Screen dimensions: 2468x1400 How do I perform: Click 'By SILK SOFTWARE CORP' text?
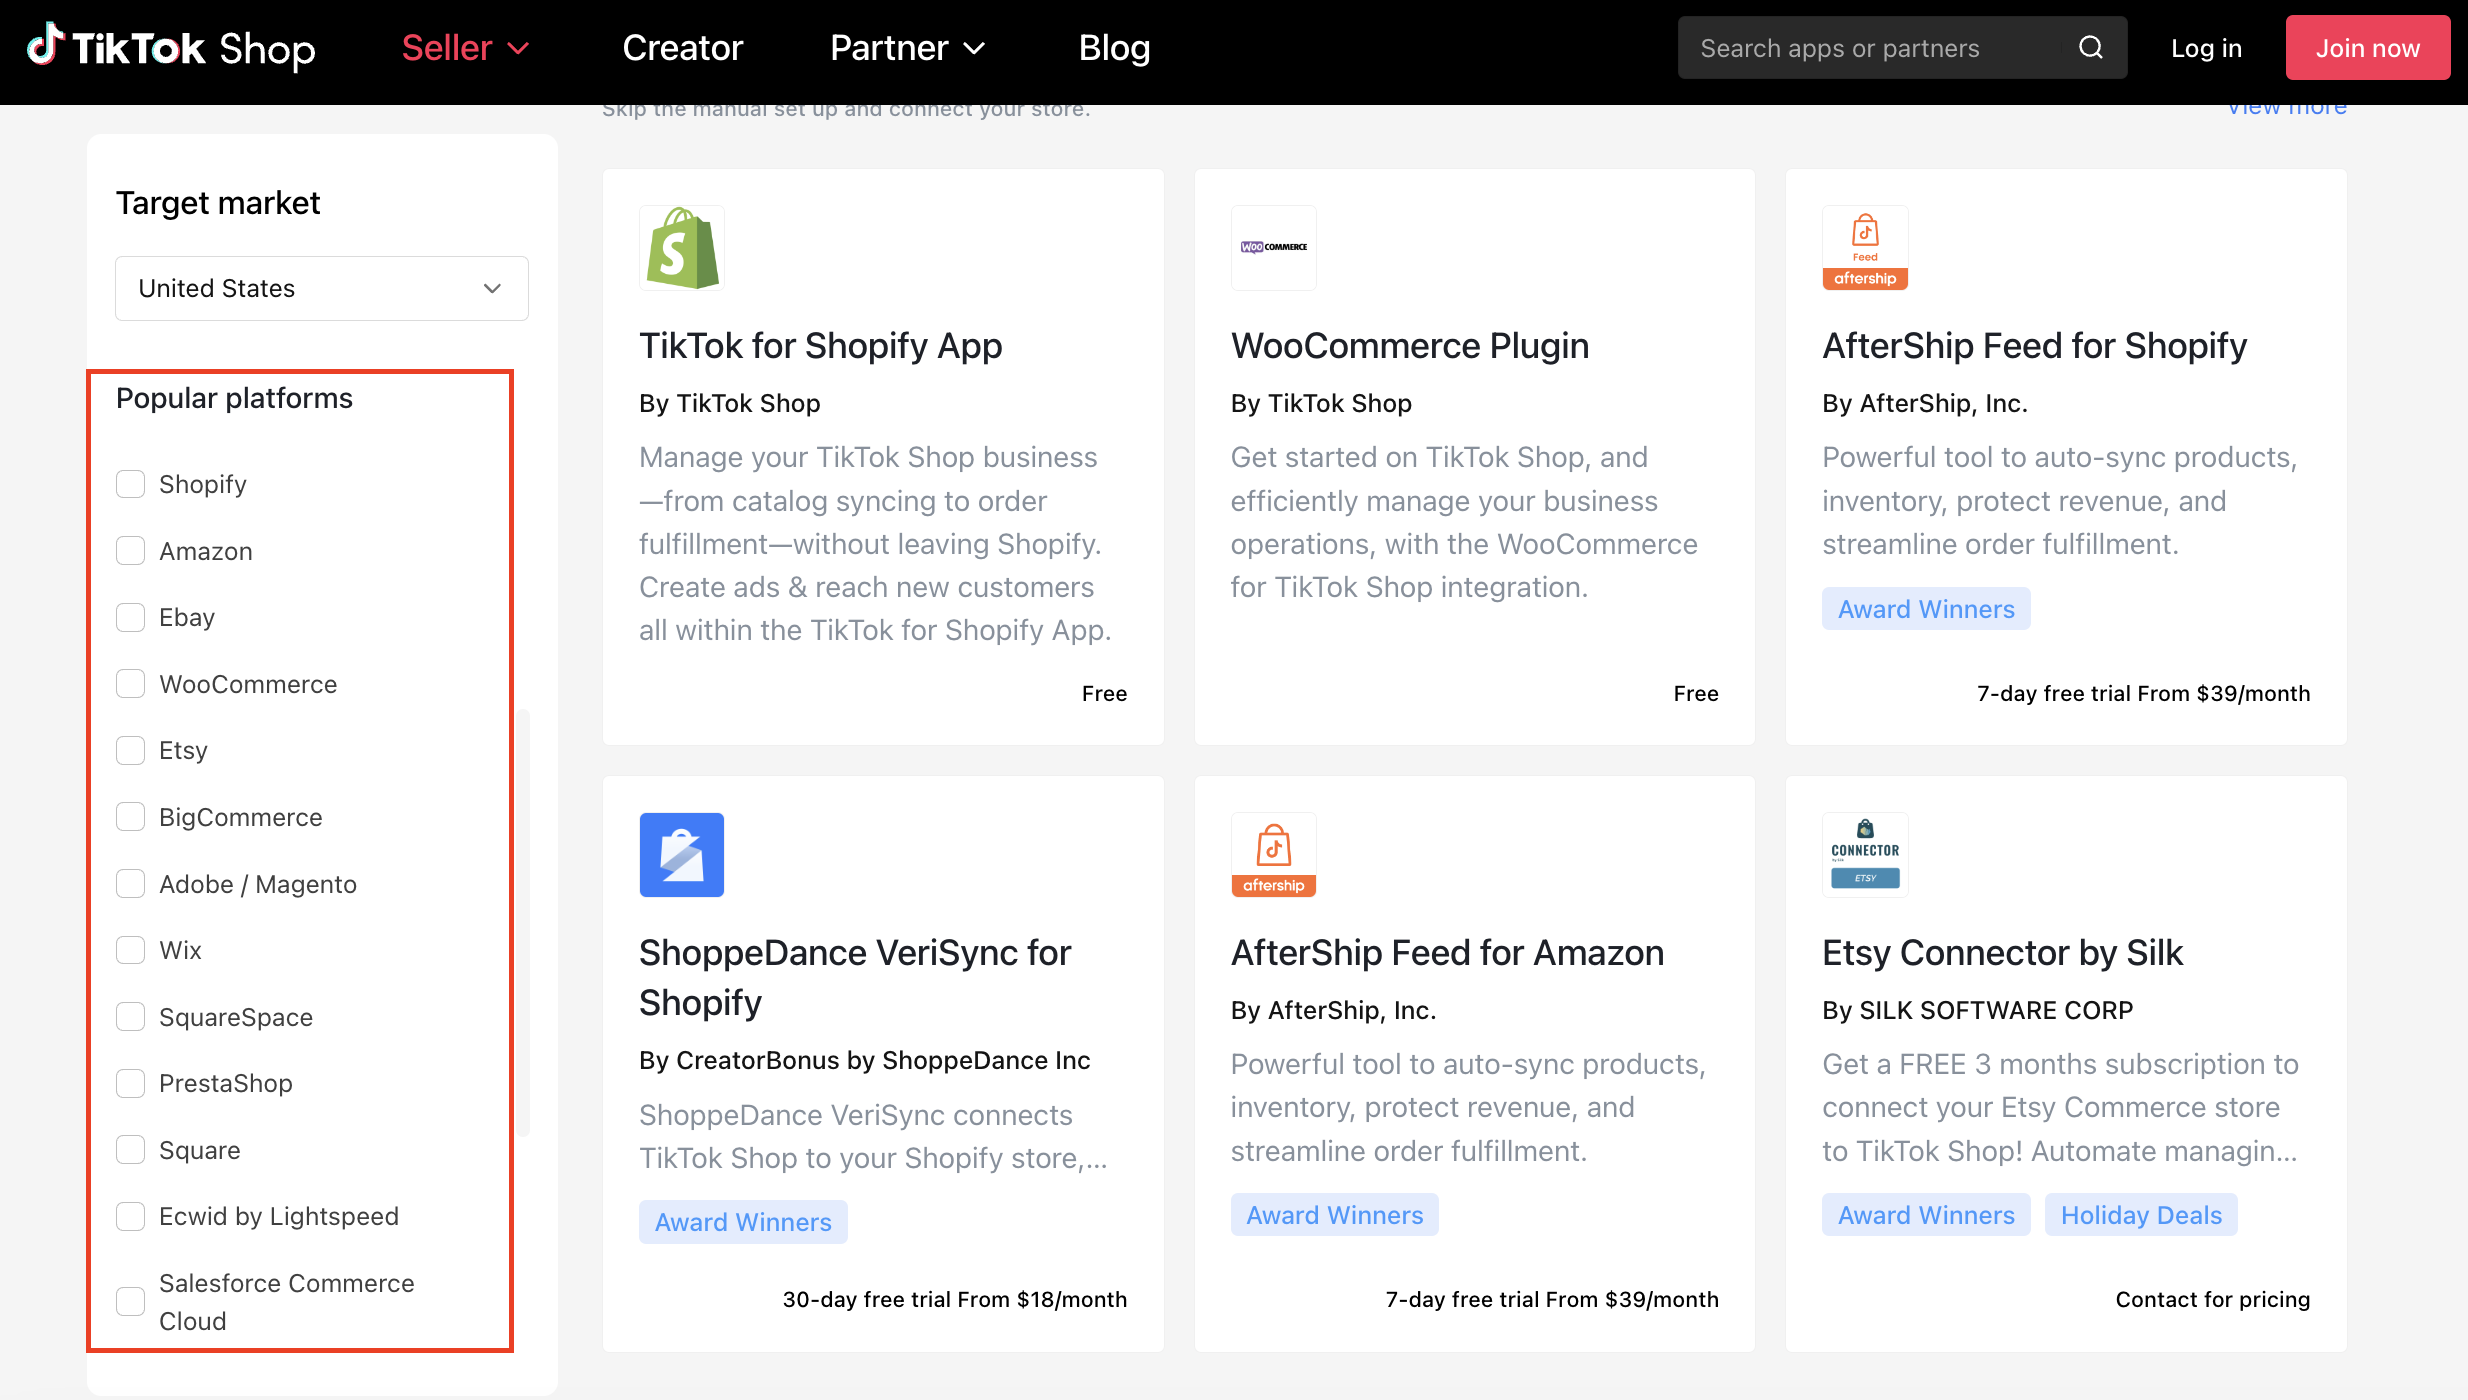coord(1977,1010)
